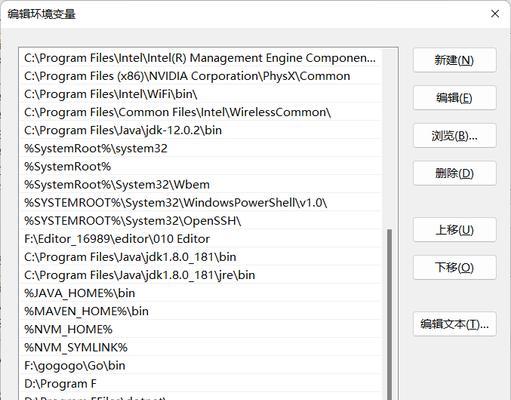The height and width of the screenshot is (400, 511).
Task: Select the %JAVA_HOME%\bin entry
Action: [200, 293]
